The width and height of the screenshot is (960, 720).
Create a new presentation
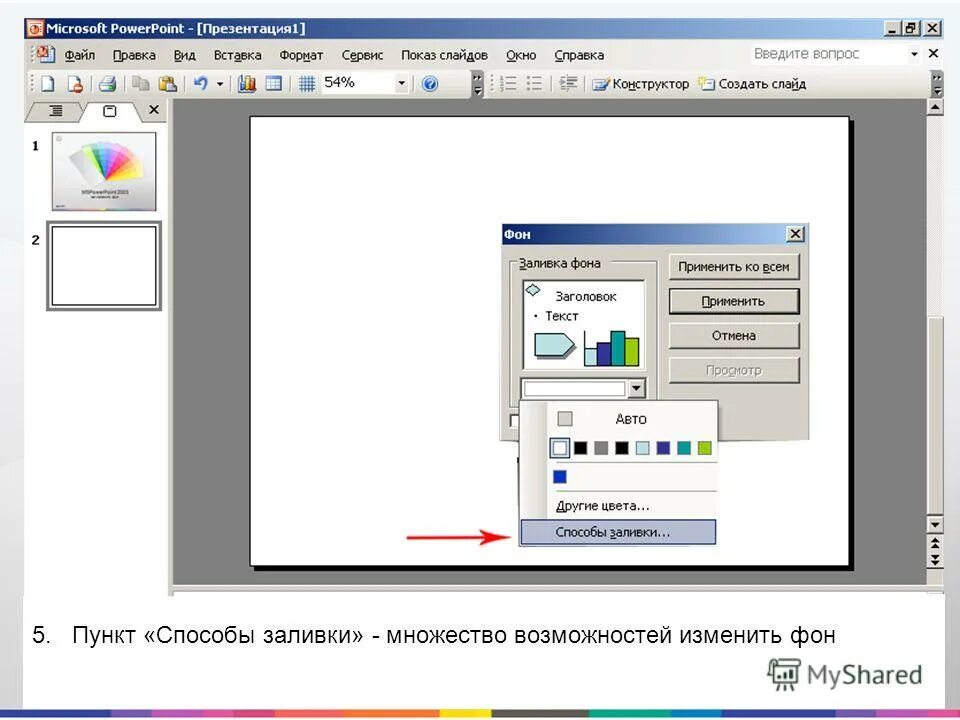pos(46,84)
